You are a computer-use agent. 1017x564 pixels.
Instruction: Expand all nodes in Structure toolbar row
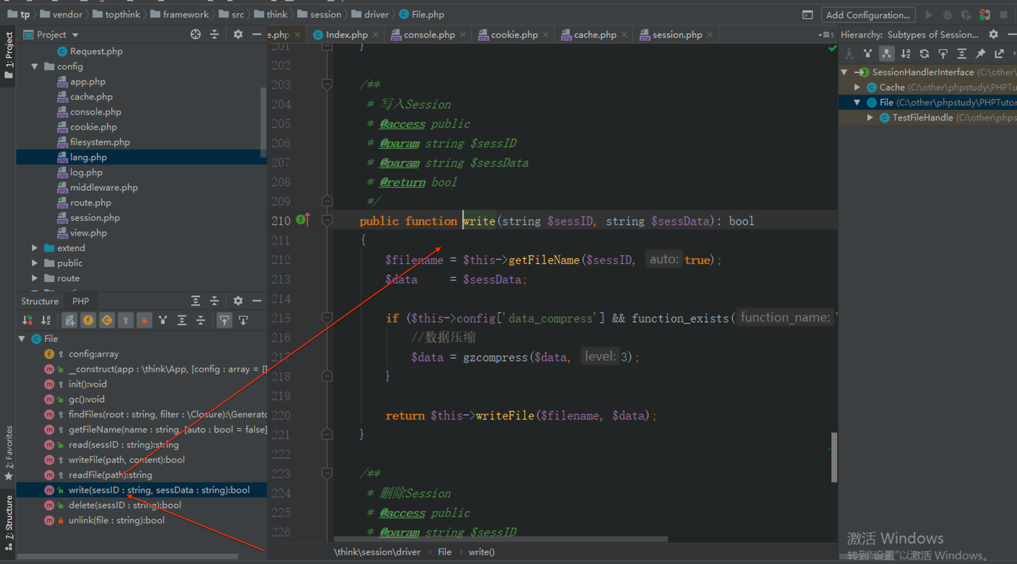tap(182, 320)
